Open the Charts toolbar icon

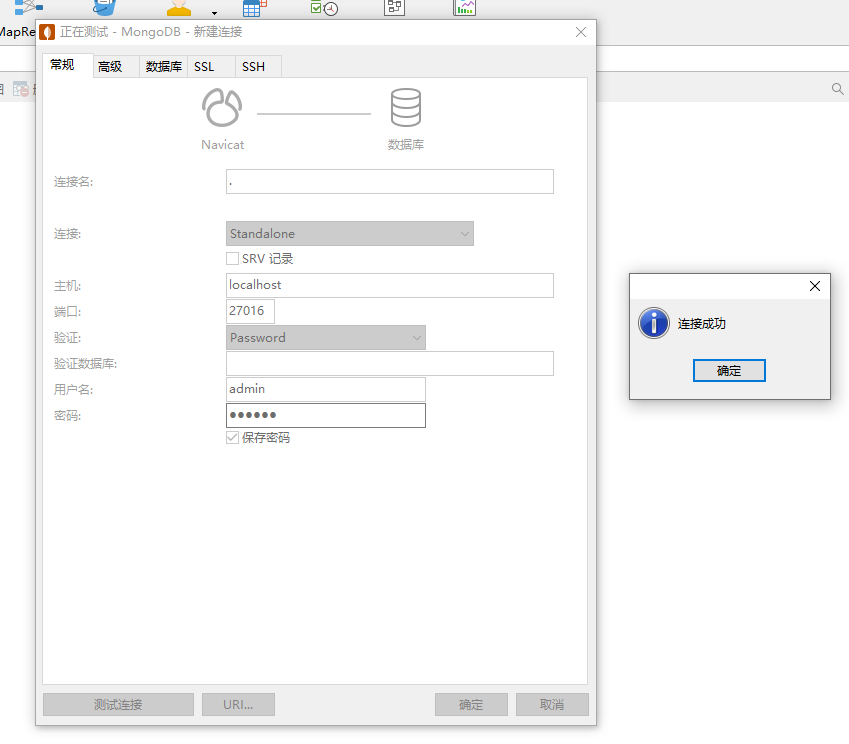tap(465, 8)
